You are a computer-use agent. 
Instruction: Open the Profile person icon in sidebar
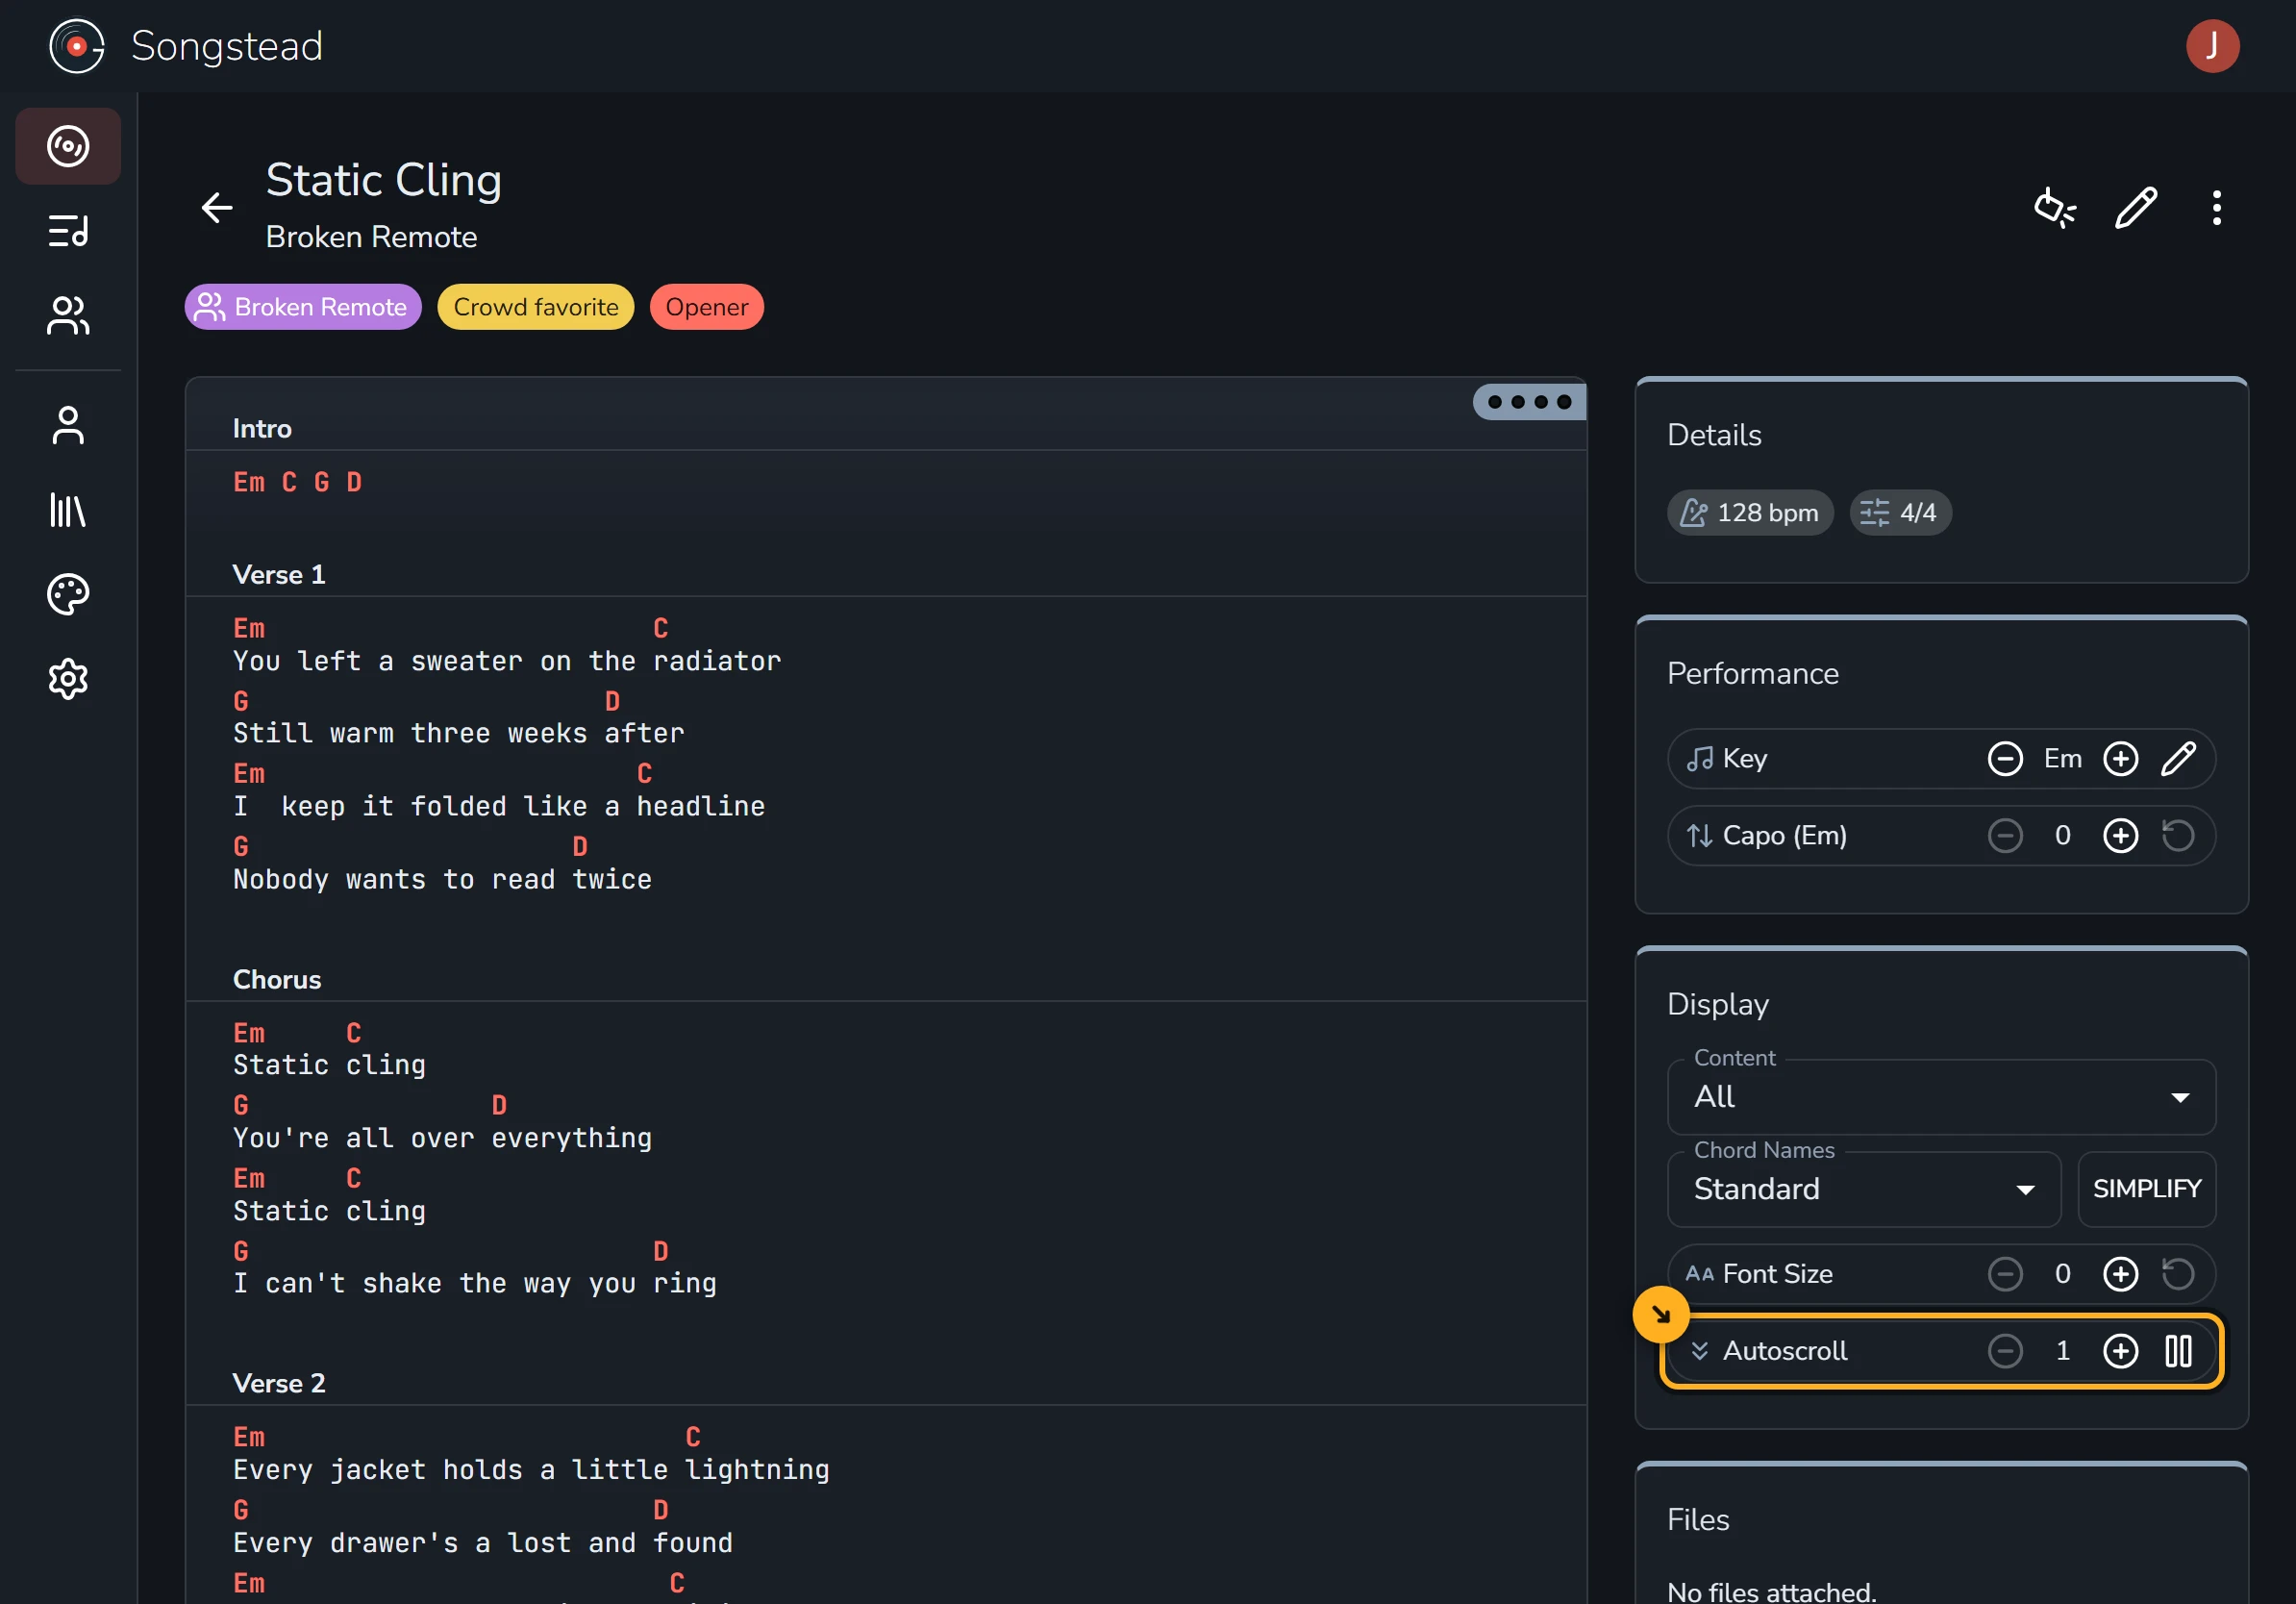click(x=68, y=426)
